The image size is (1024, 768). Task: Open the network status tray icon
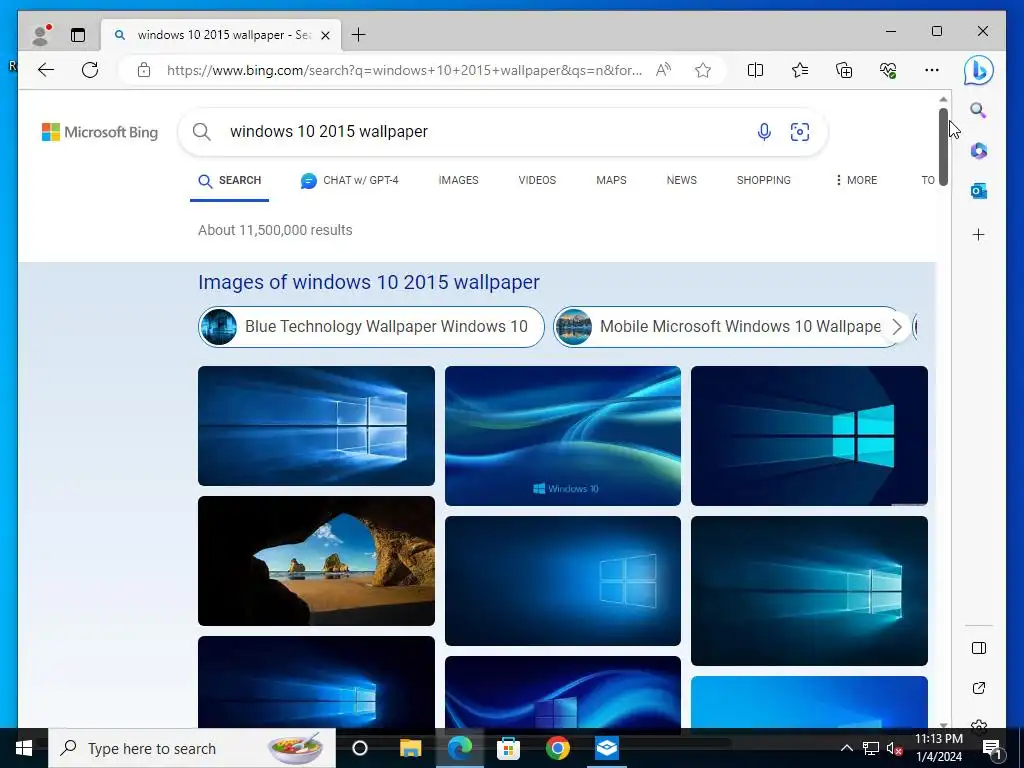(x=871, y=748)
